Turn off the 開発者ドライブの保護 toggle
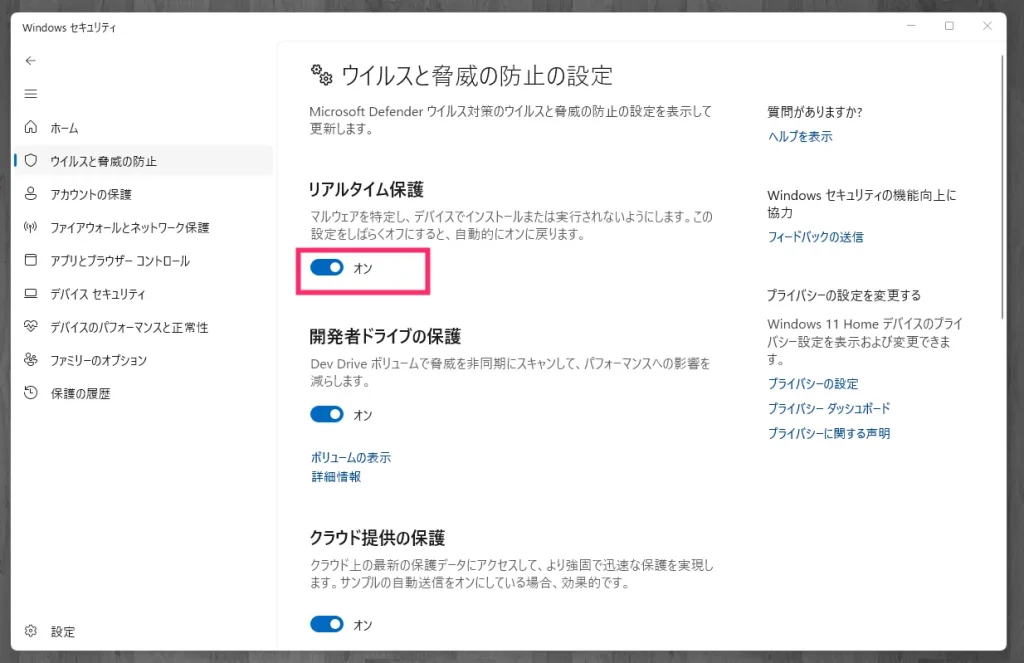 click(x=327, y=414)
